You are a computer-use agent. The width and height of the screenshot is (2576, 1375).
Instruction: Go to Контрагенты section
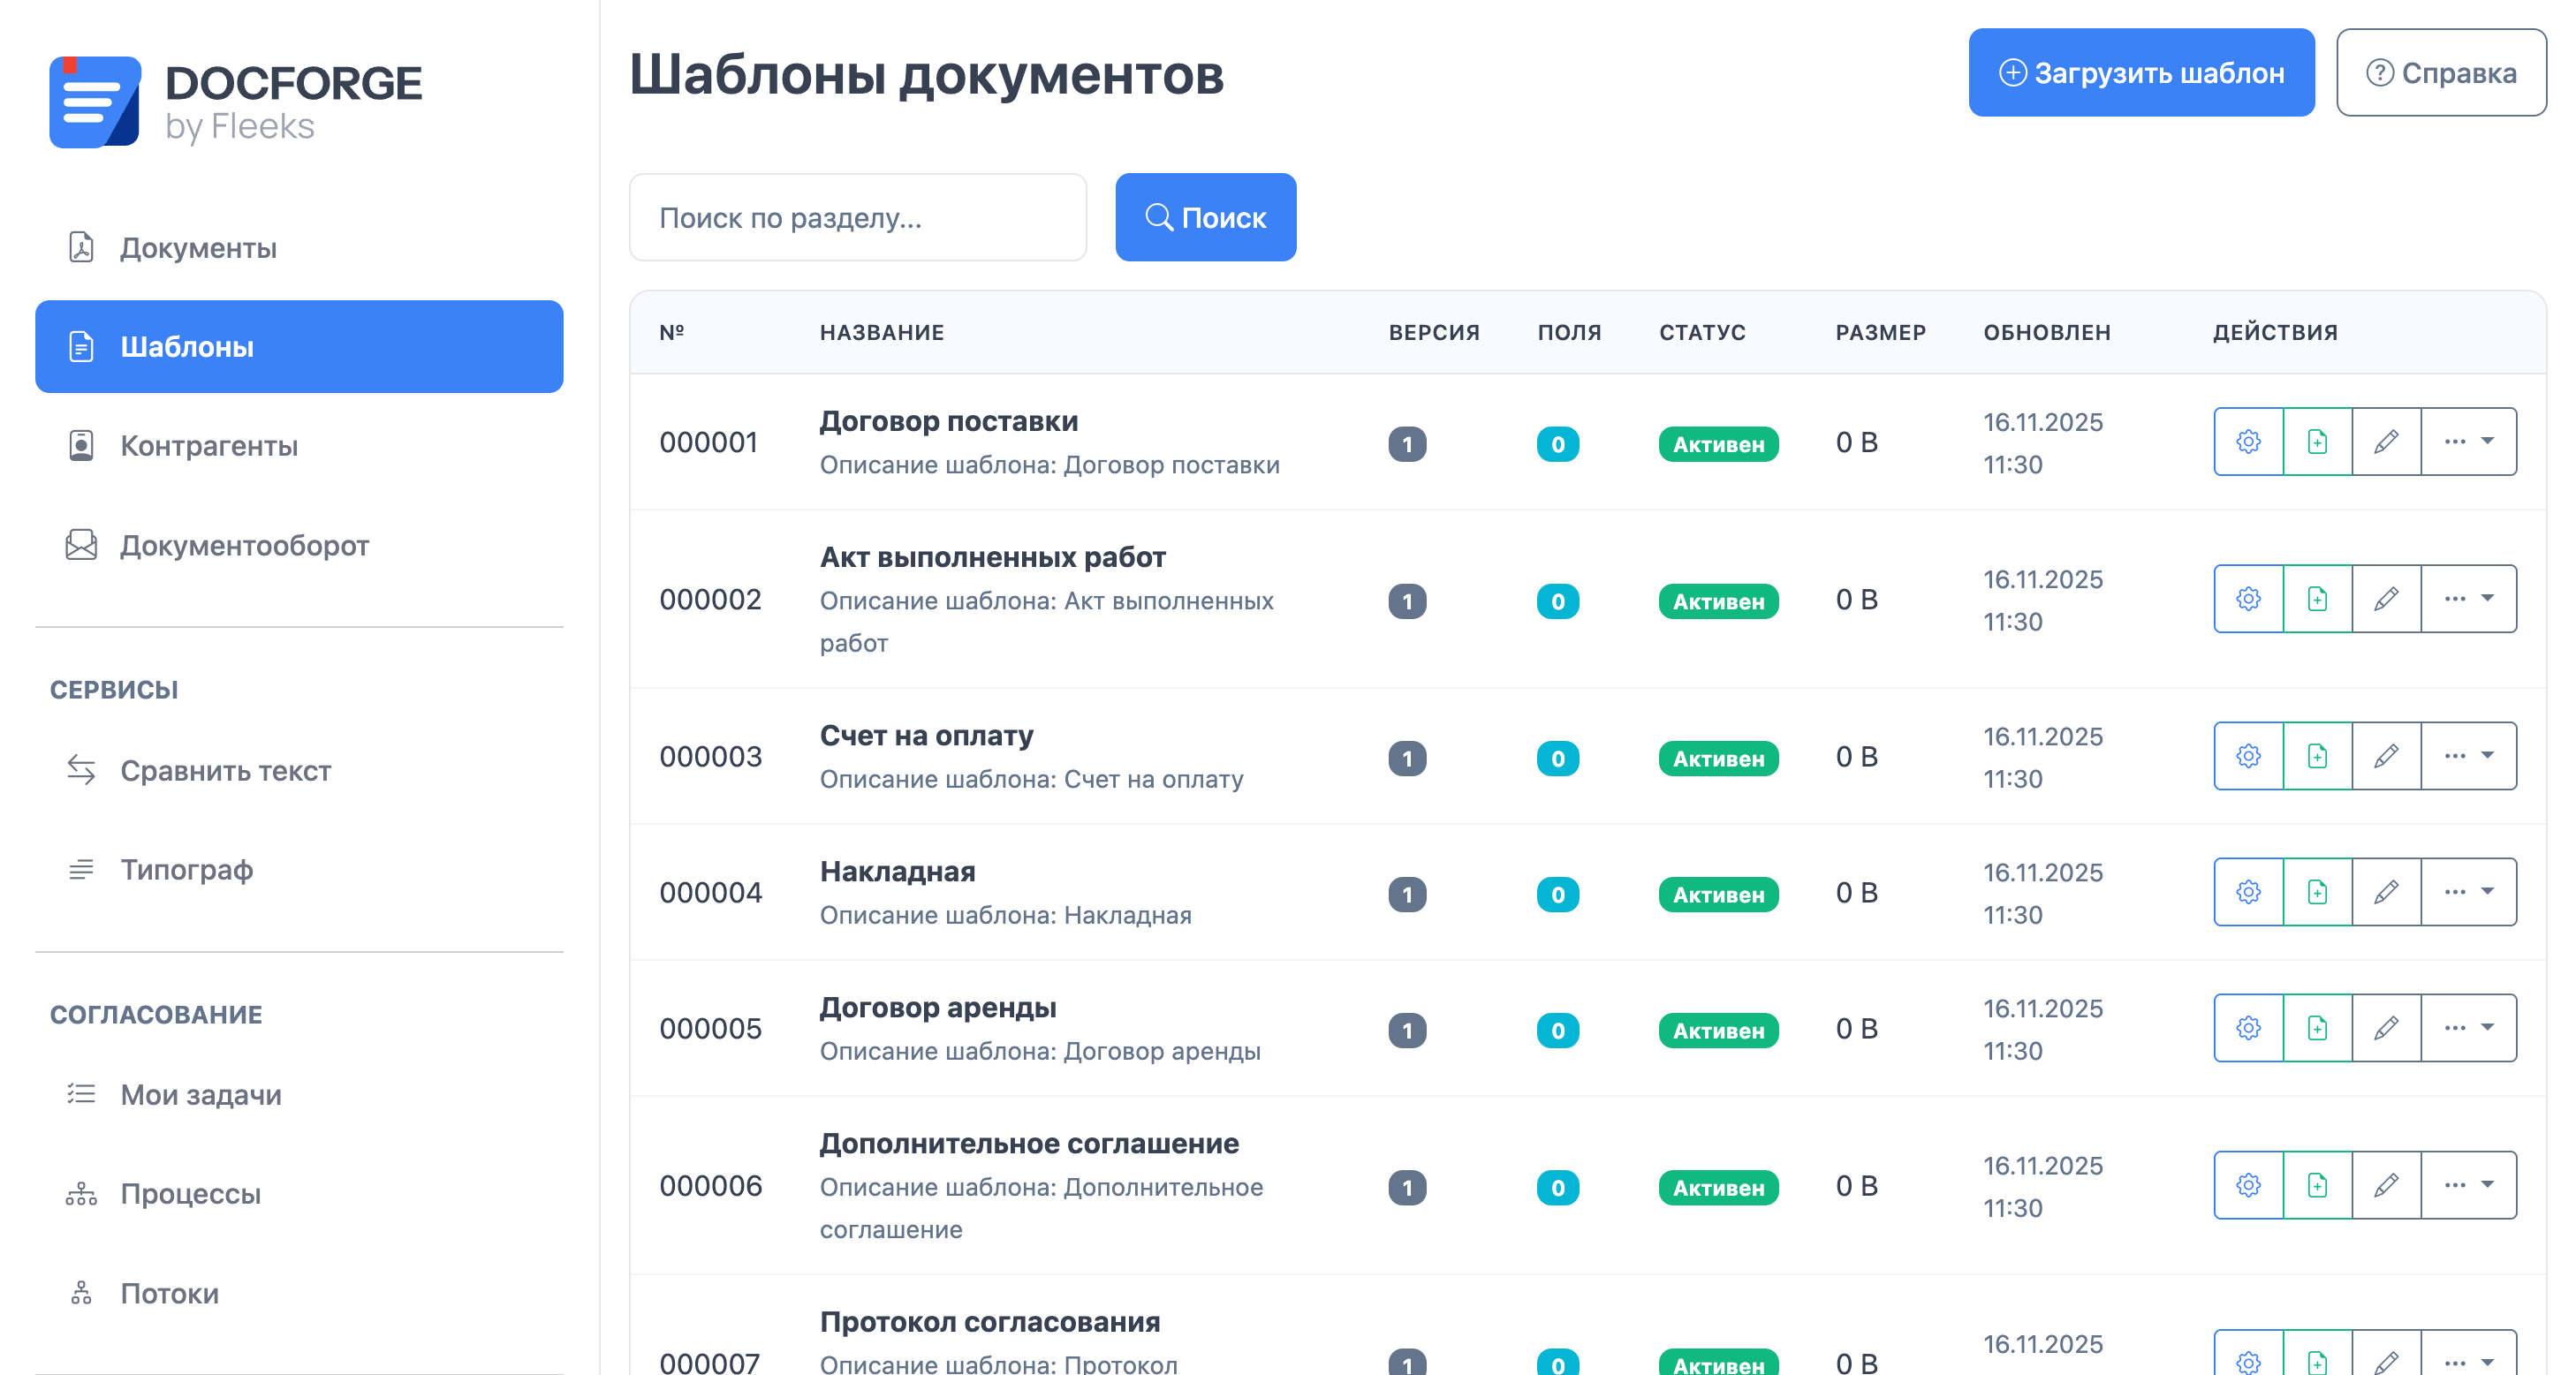pyautogui.click(x=209, y=446)
